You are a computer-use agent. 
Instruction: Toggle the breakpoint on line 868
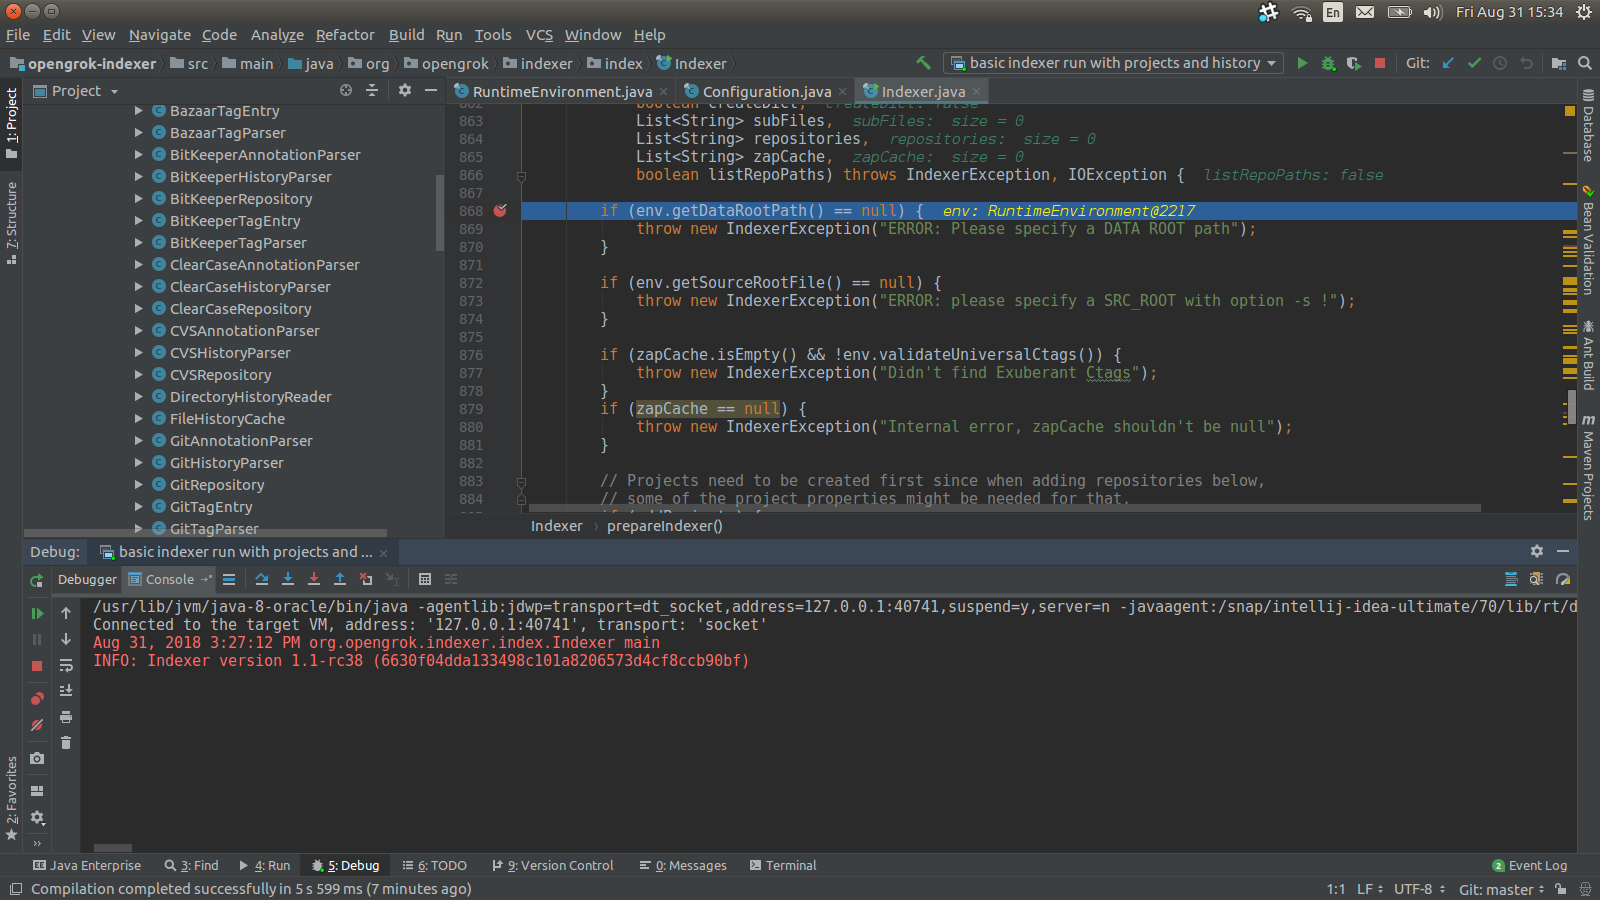[501, 211]
